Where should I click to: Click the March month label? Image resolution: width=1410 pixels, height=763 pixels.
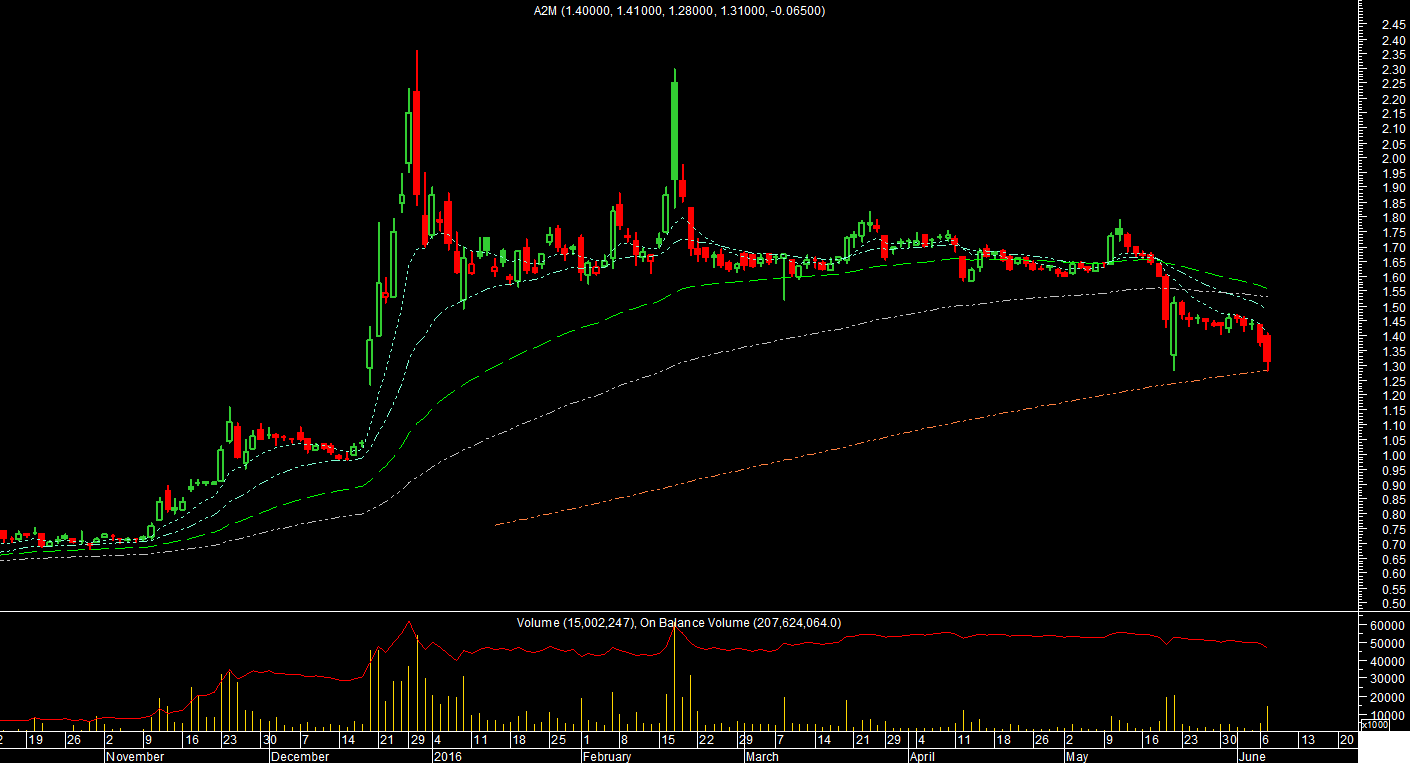pos(763,757)
